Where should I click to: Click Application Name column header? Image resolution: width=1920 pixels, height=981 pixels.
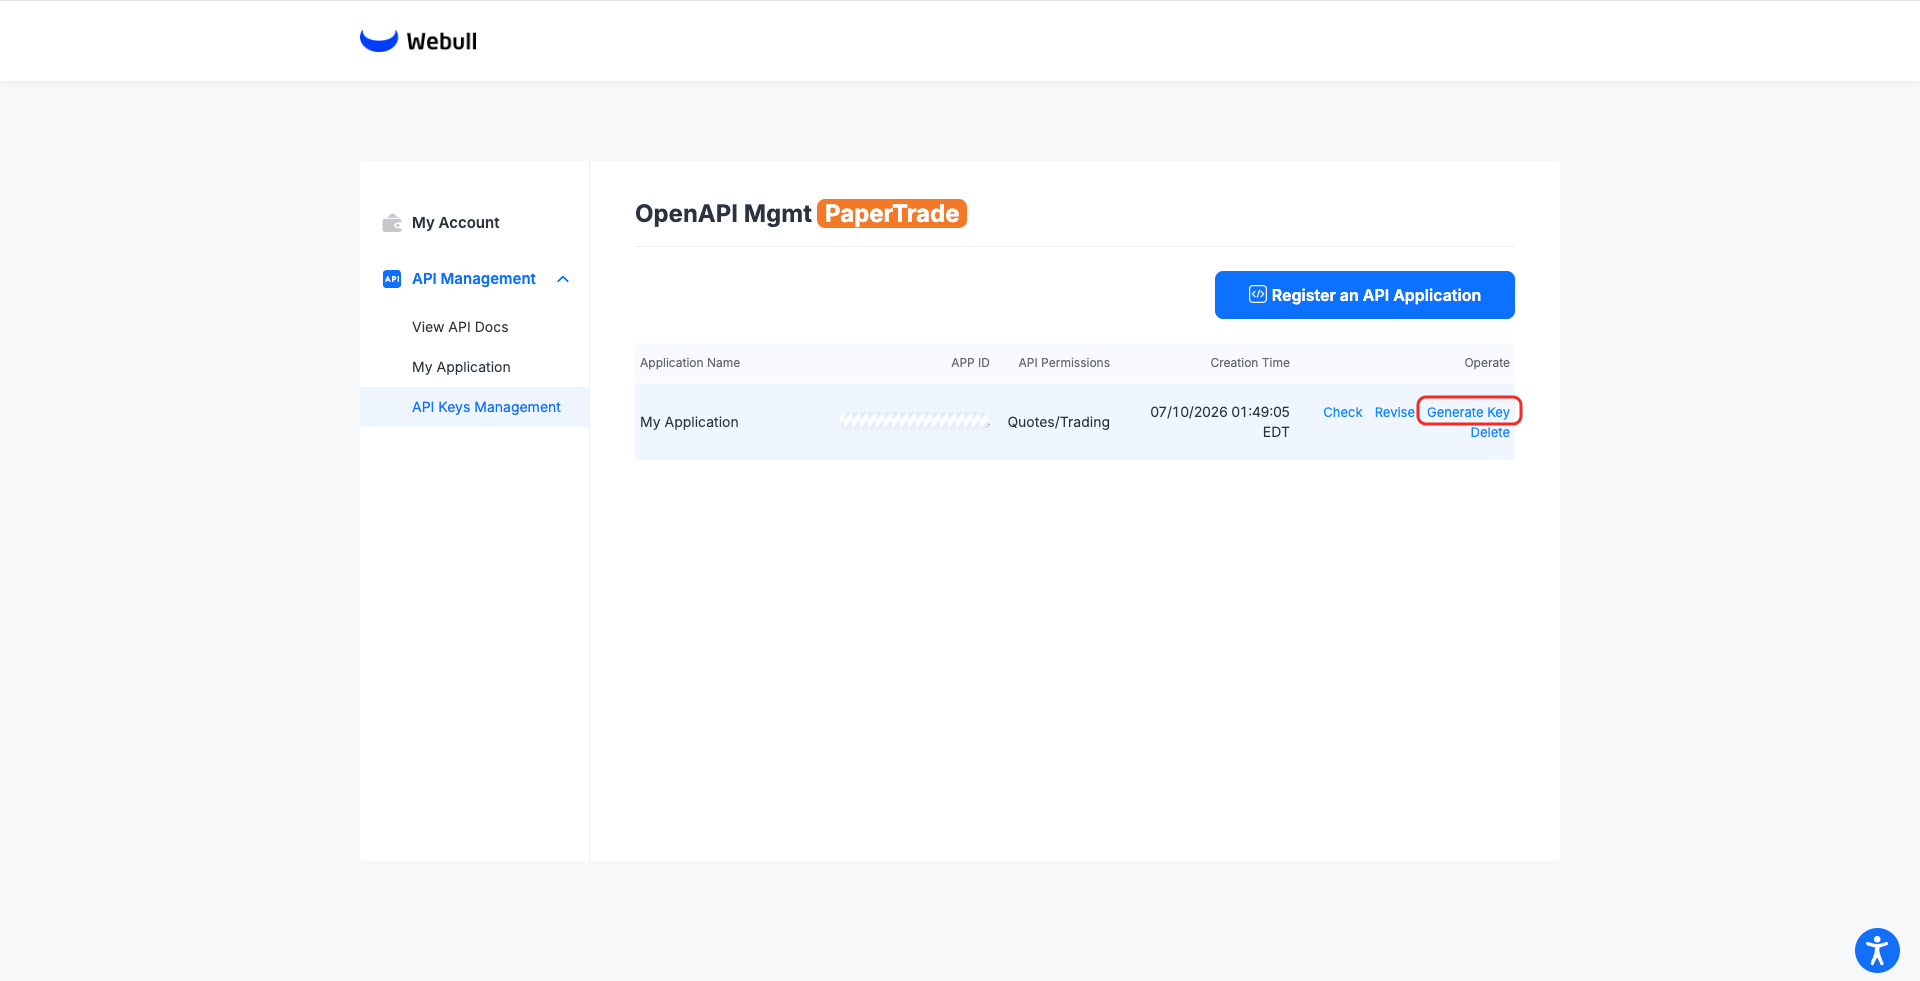pos(690,363)
